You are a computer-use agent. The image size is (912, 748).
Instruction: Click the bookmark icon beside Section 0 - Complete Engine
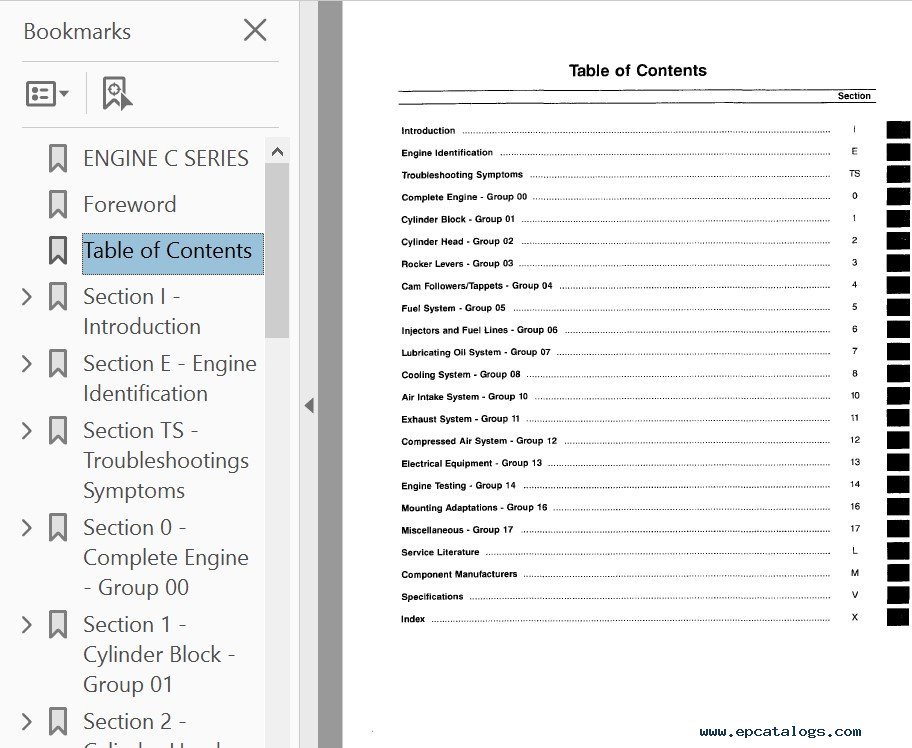58,527
